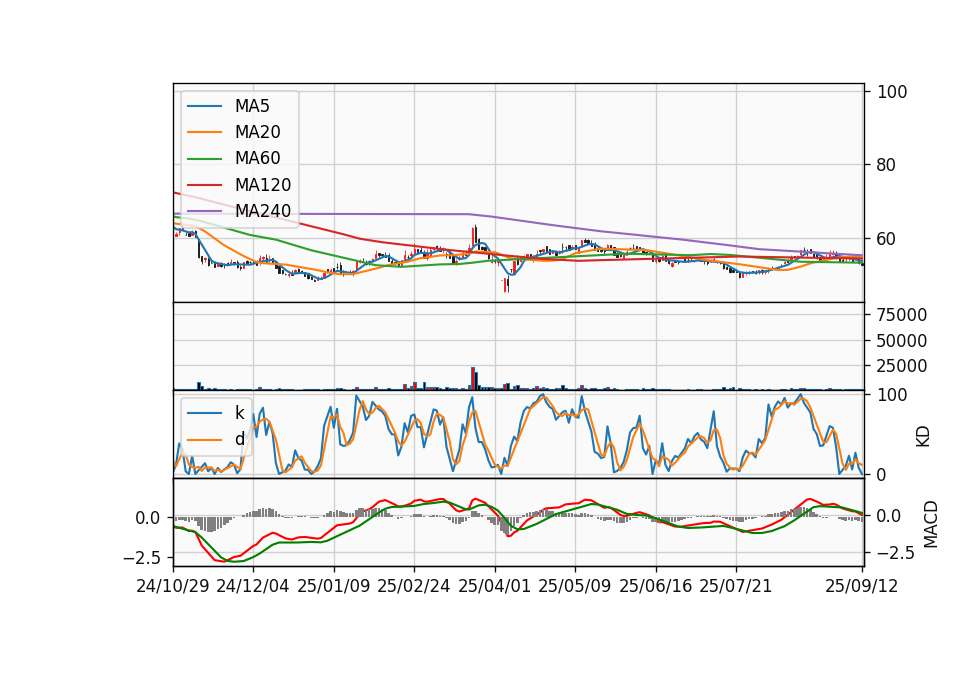Click the 25/09/12 date axis label
Image resolution: width=960 pixels, height=690 pixels.
862,586
